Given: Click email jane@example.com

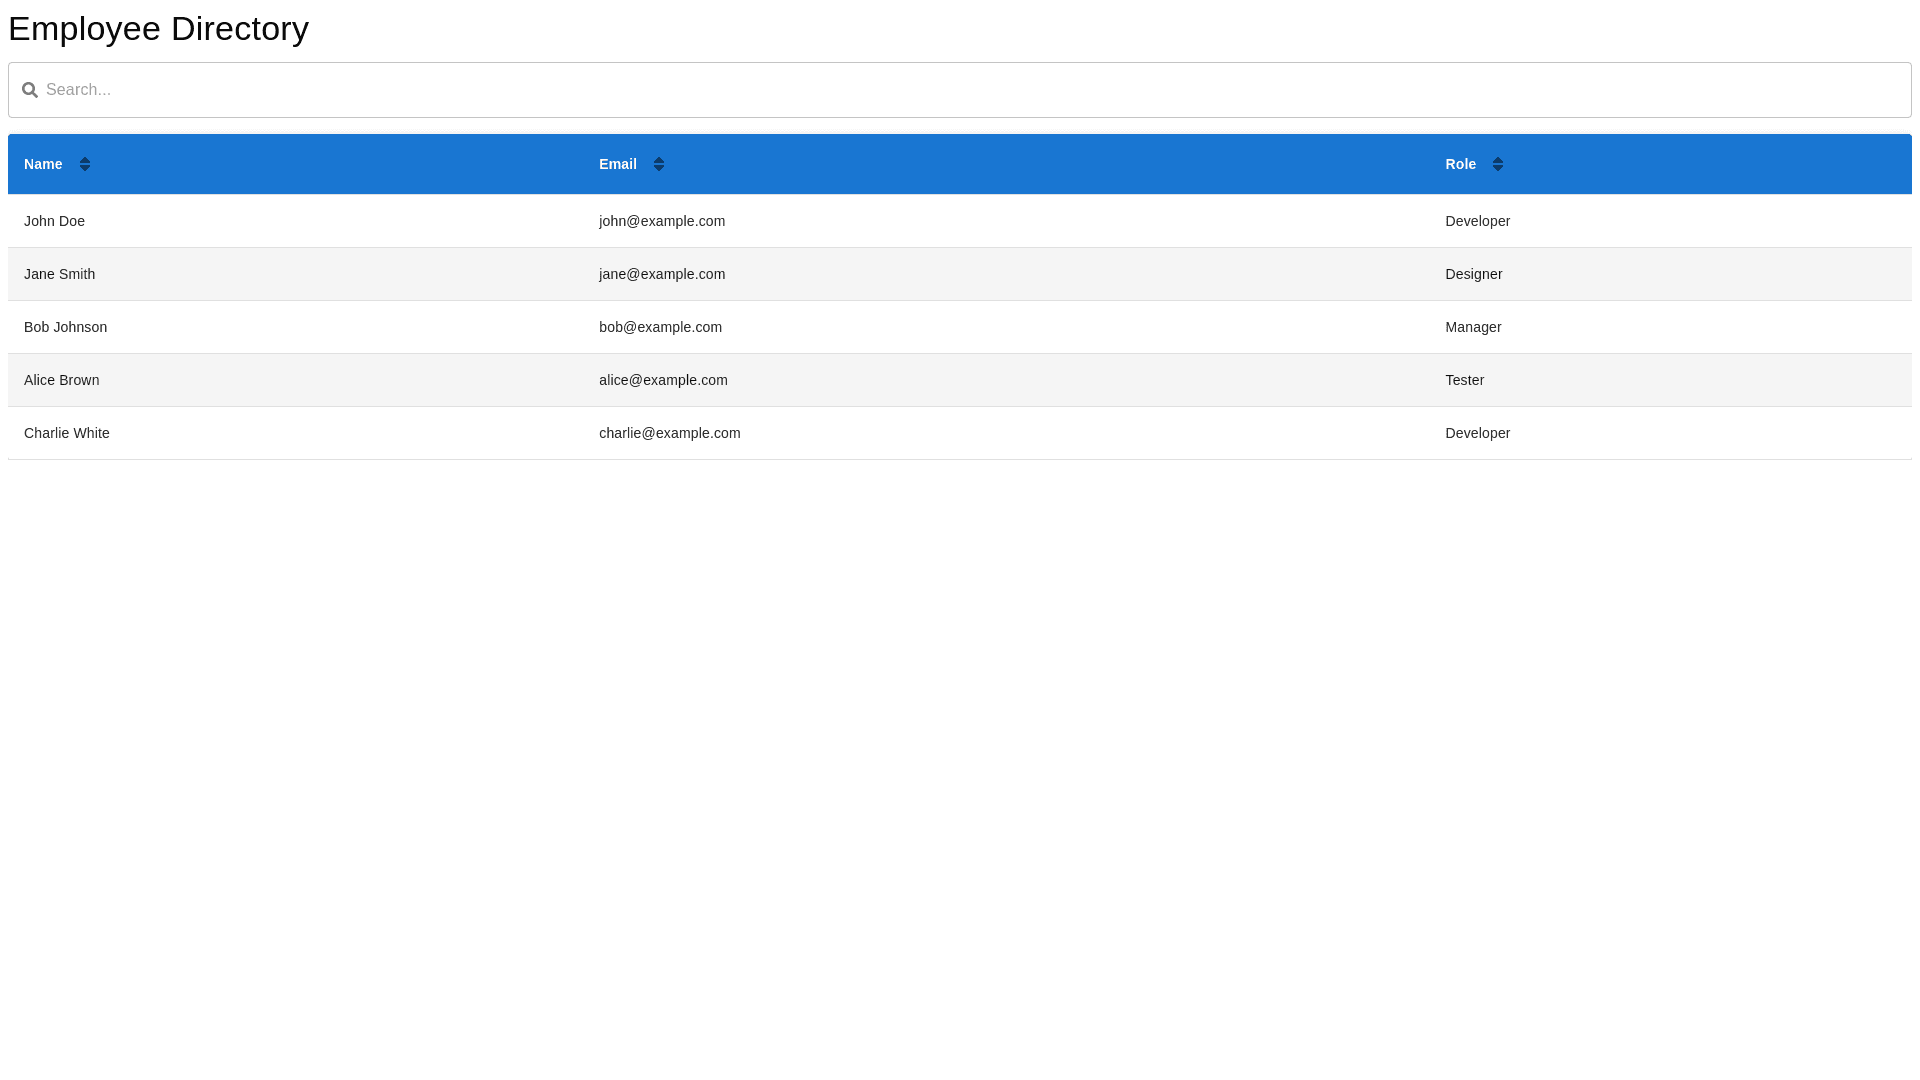Looking at the screenshot, I should [662, 274].
